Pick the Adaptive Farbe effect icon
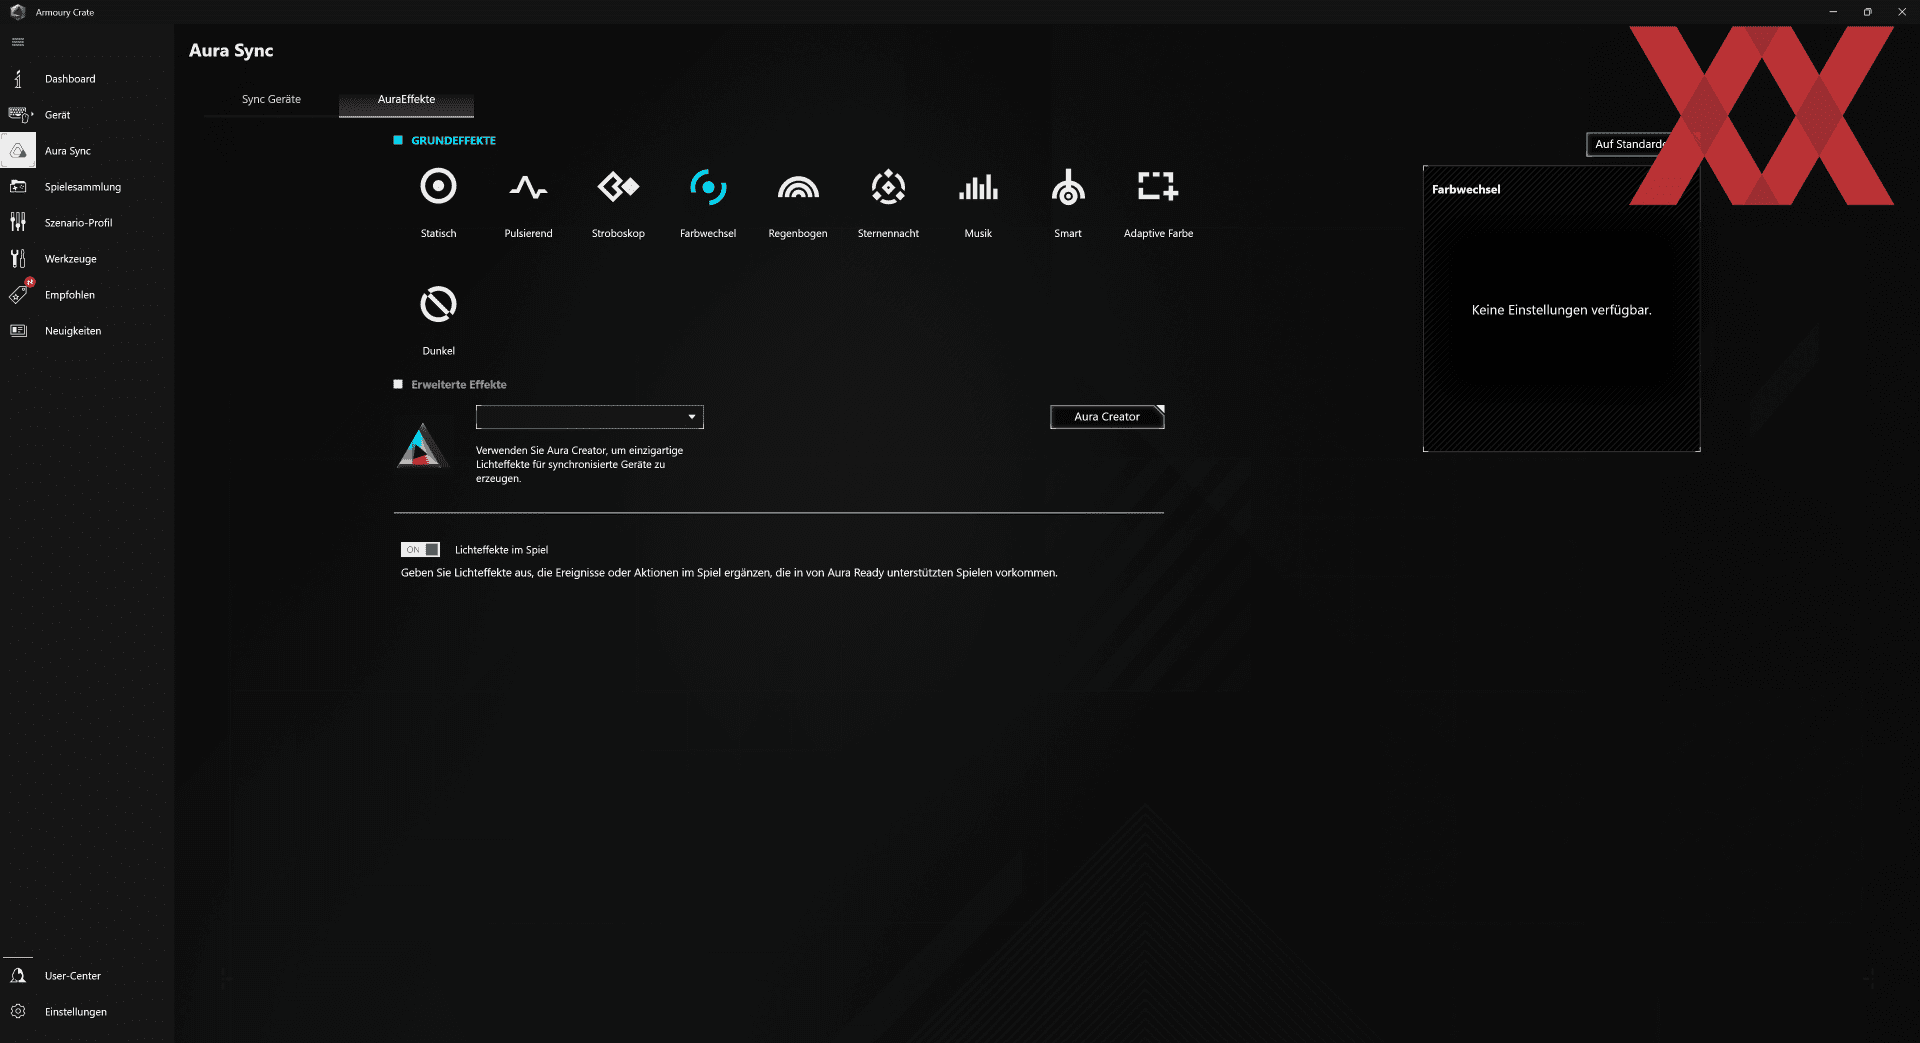Image resolution: width=1920 pixels, height=1043 pixels. click(1158, 187)
